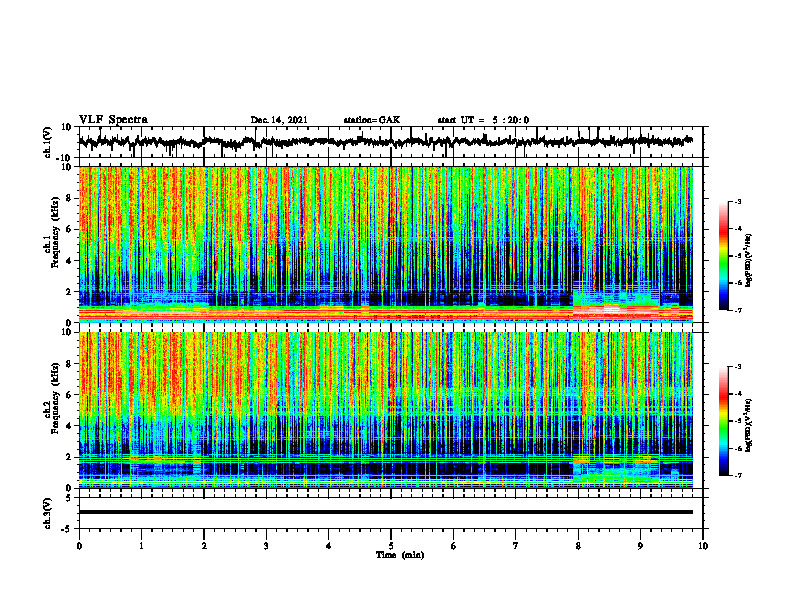Click the "-7" label on ch.2 color bar
This screenshot has height=612, width=792.
pyautogui.click(x=737, y=475)
